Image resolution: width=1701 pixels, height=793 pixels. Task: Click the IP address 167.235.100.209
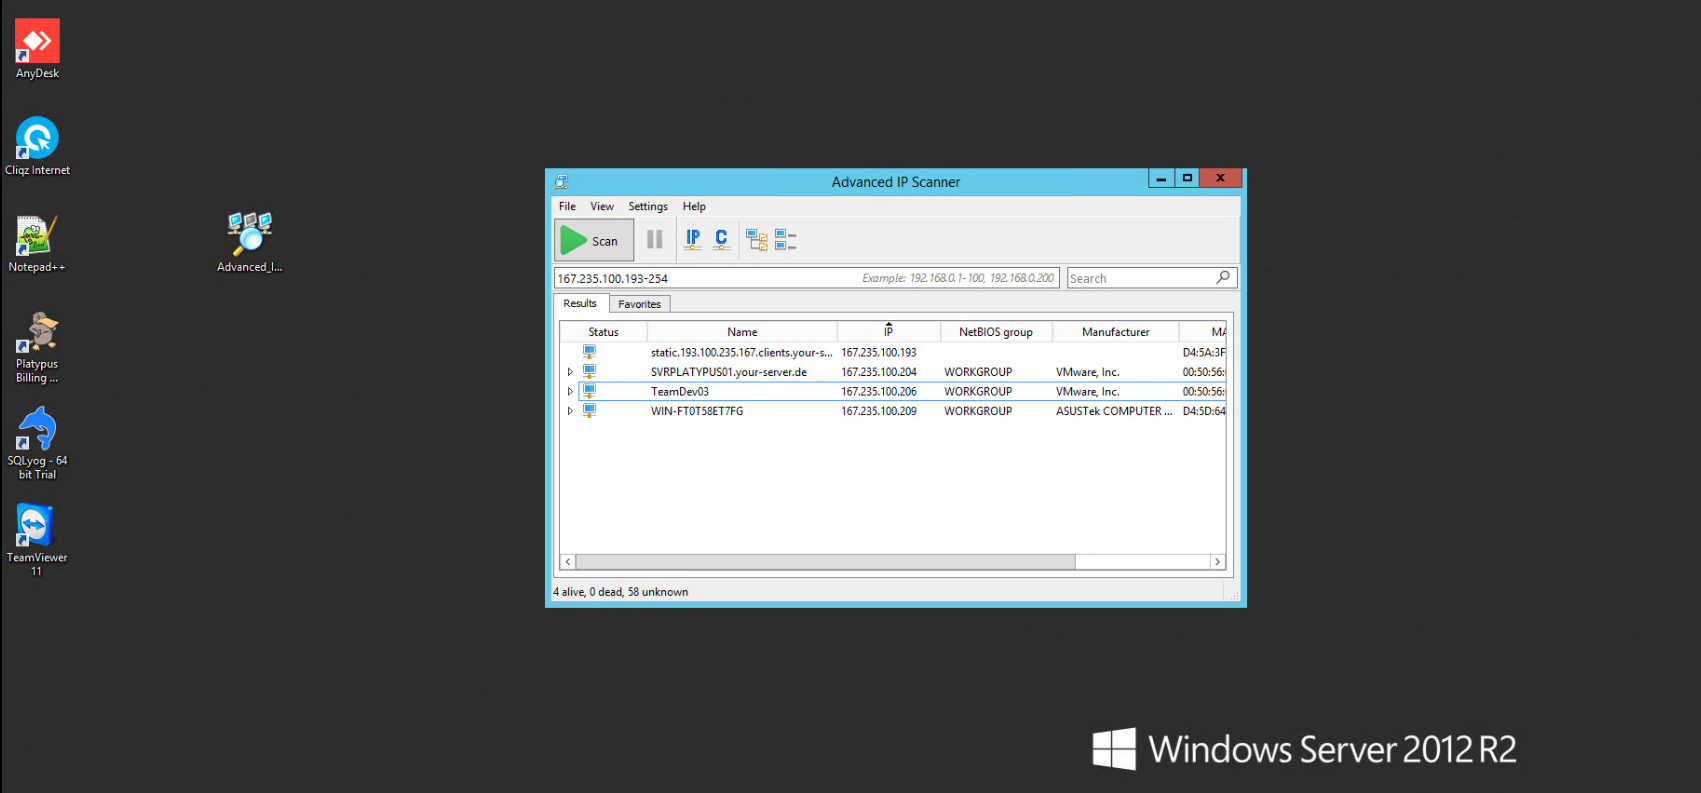tap(879, 411)
